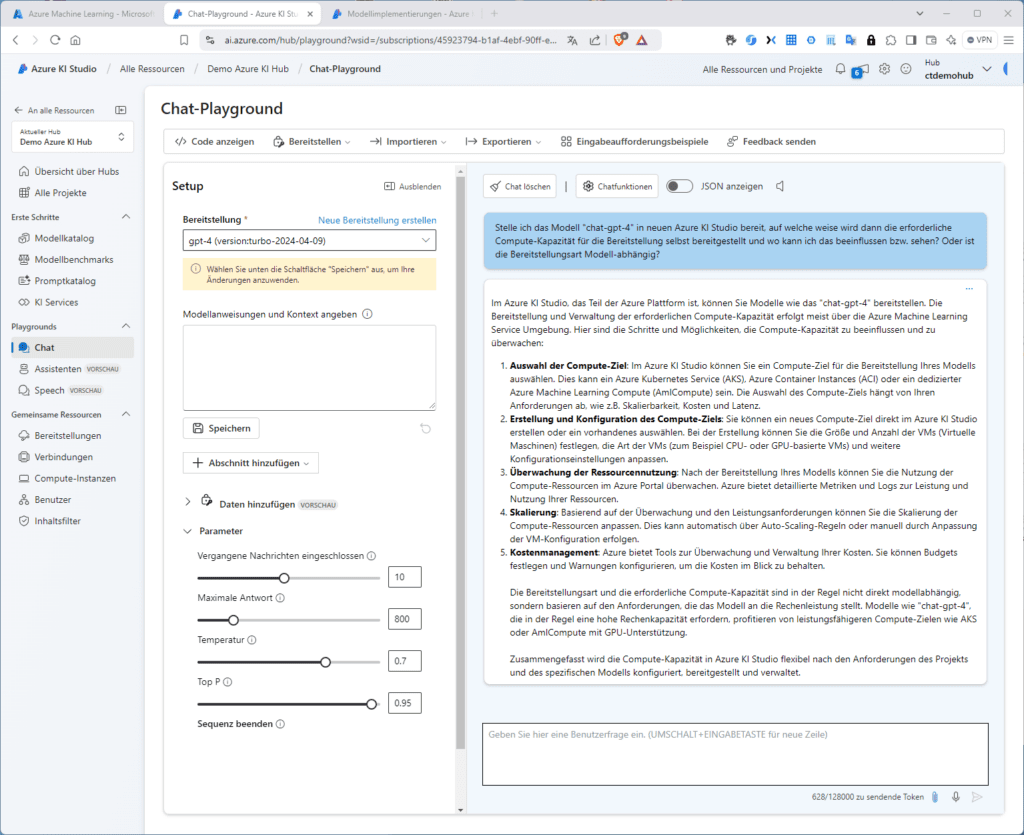Expand the Hub ctdemohub account chevron
Image resolution: width=1024 pixels, height=835 pixels.
(x=987, y=69)
